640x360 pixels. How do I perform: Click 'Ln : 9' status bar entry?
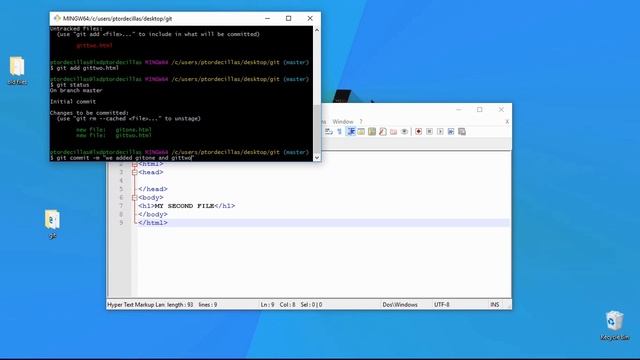pos(268,305)
